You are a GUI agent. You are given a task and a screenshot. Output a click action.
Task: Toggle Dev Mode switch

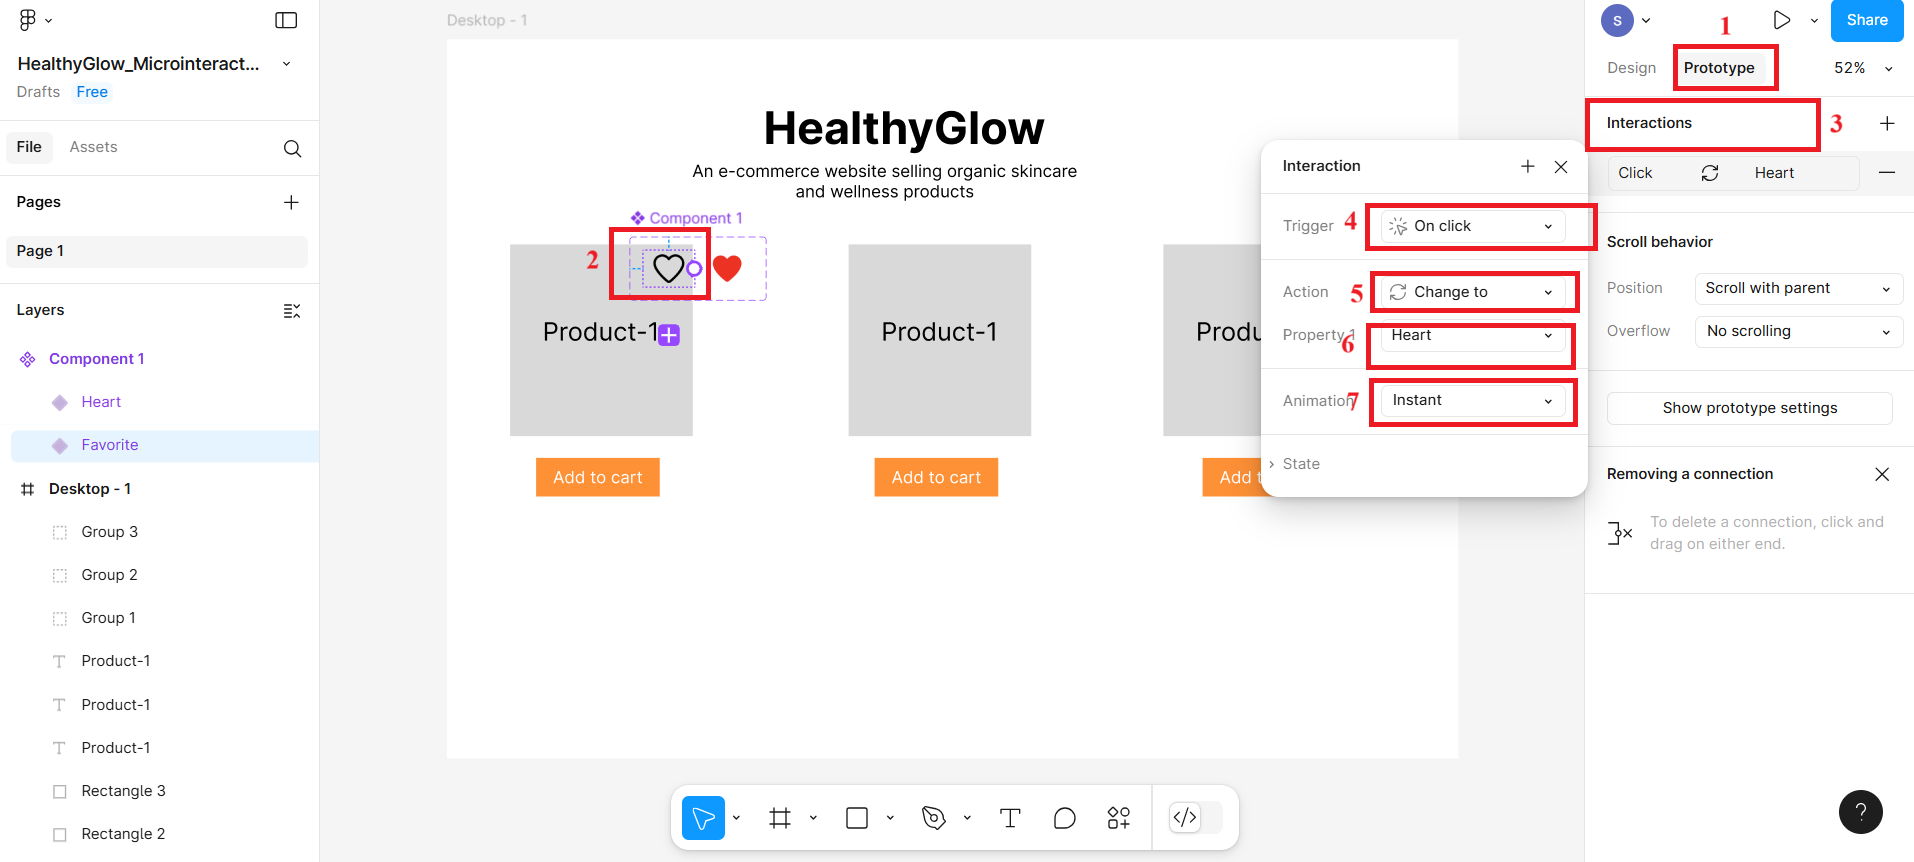pos(1196,818)
